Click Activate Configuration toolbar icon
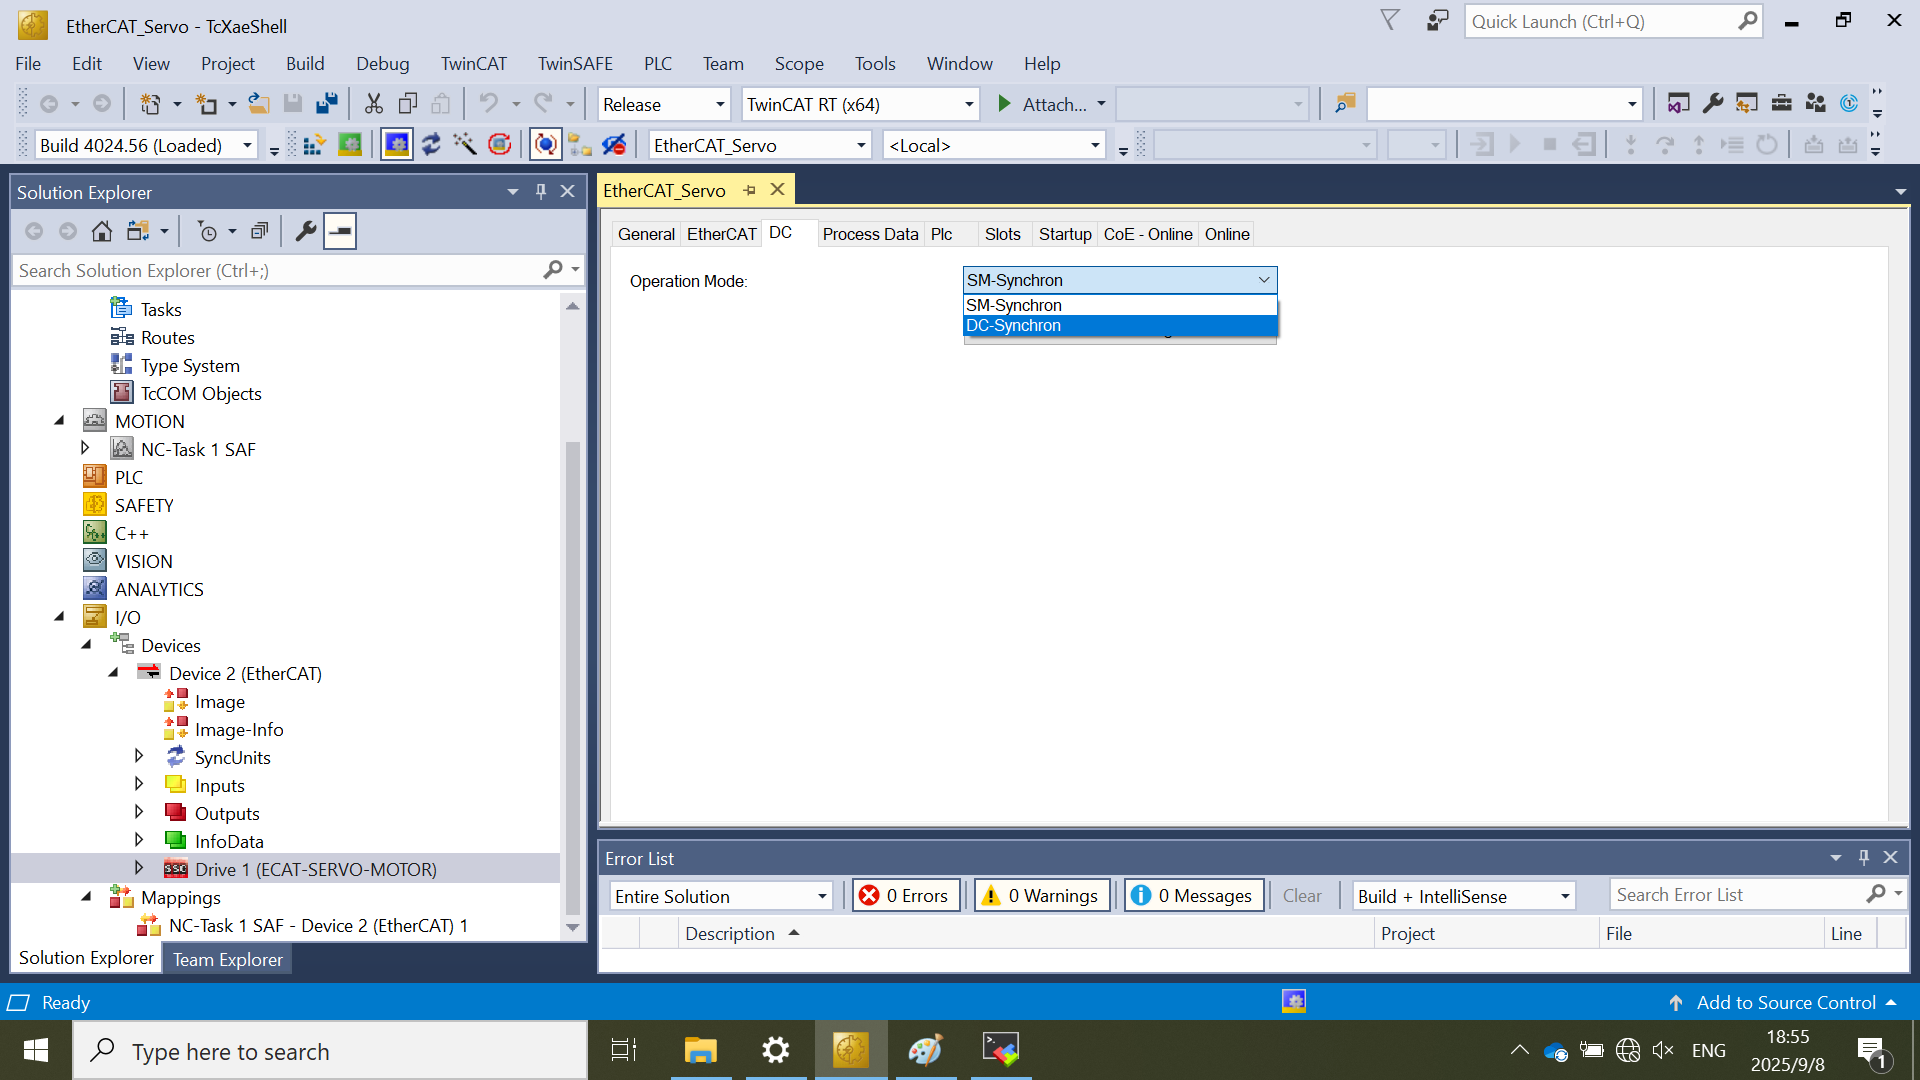Viewport: 1920px width, 1080px height. click(x=313, y=146)
